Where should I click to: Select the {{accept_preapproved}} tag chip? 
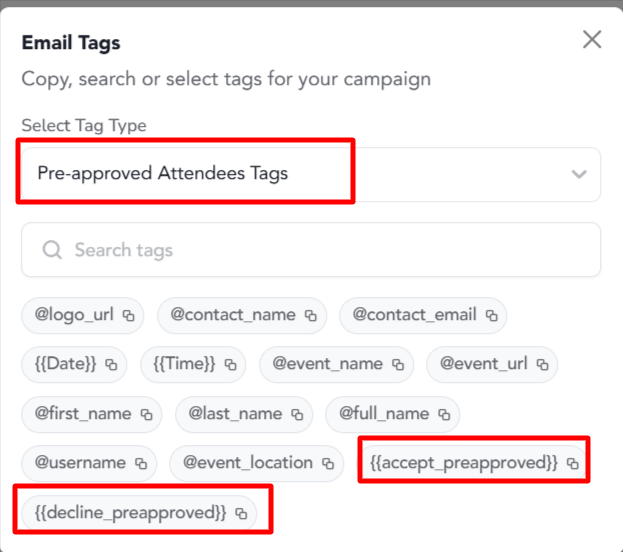[x=473, y=463]
